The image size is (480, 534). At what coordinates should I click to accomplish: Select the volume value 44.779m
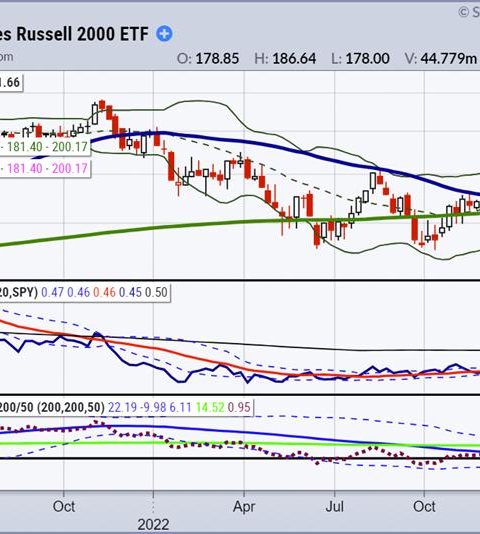449,59
